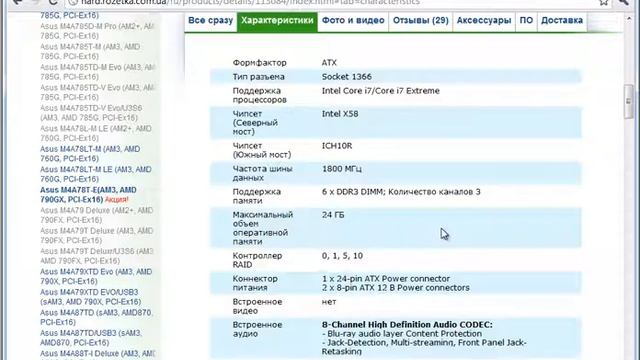Image resolution: width=640 pixels, height=360 pixels.
Task: Open Asus M4A79XTD EVO/USB3 link
Action: [91, 297]
